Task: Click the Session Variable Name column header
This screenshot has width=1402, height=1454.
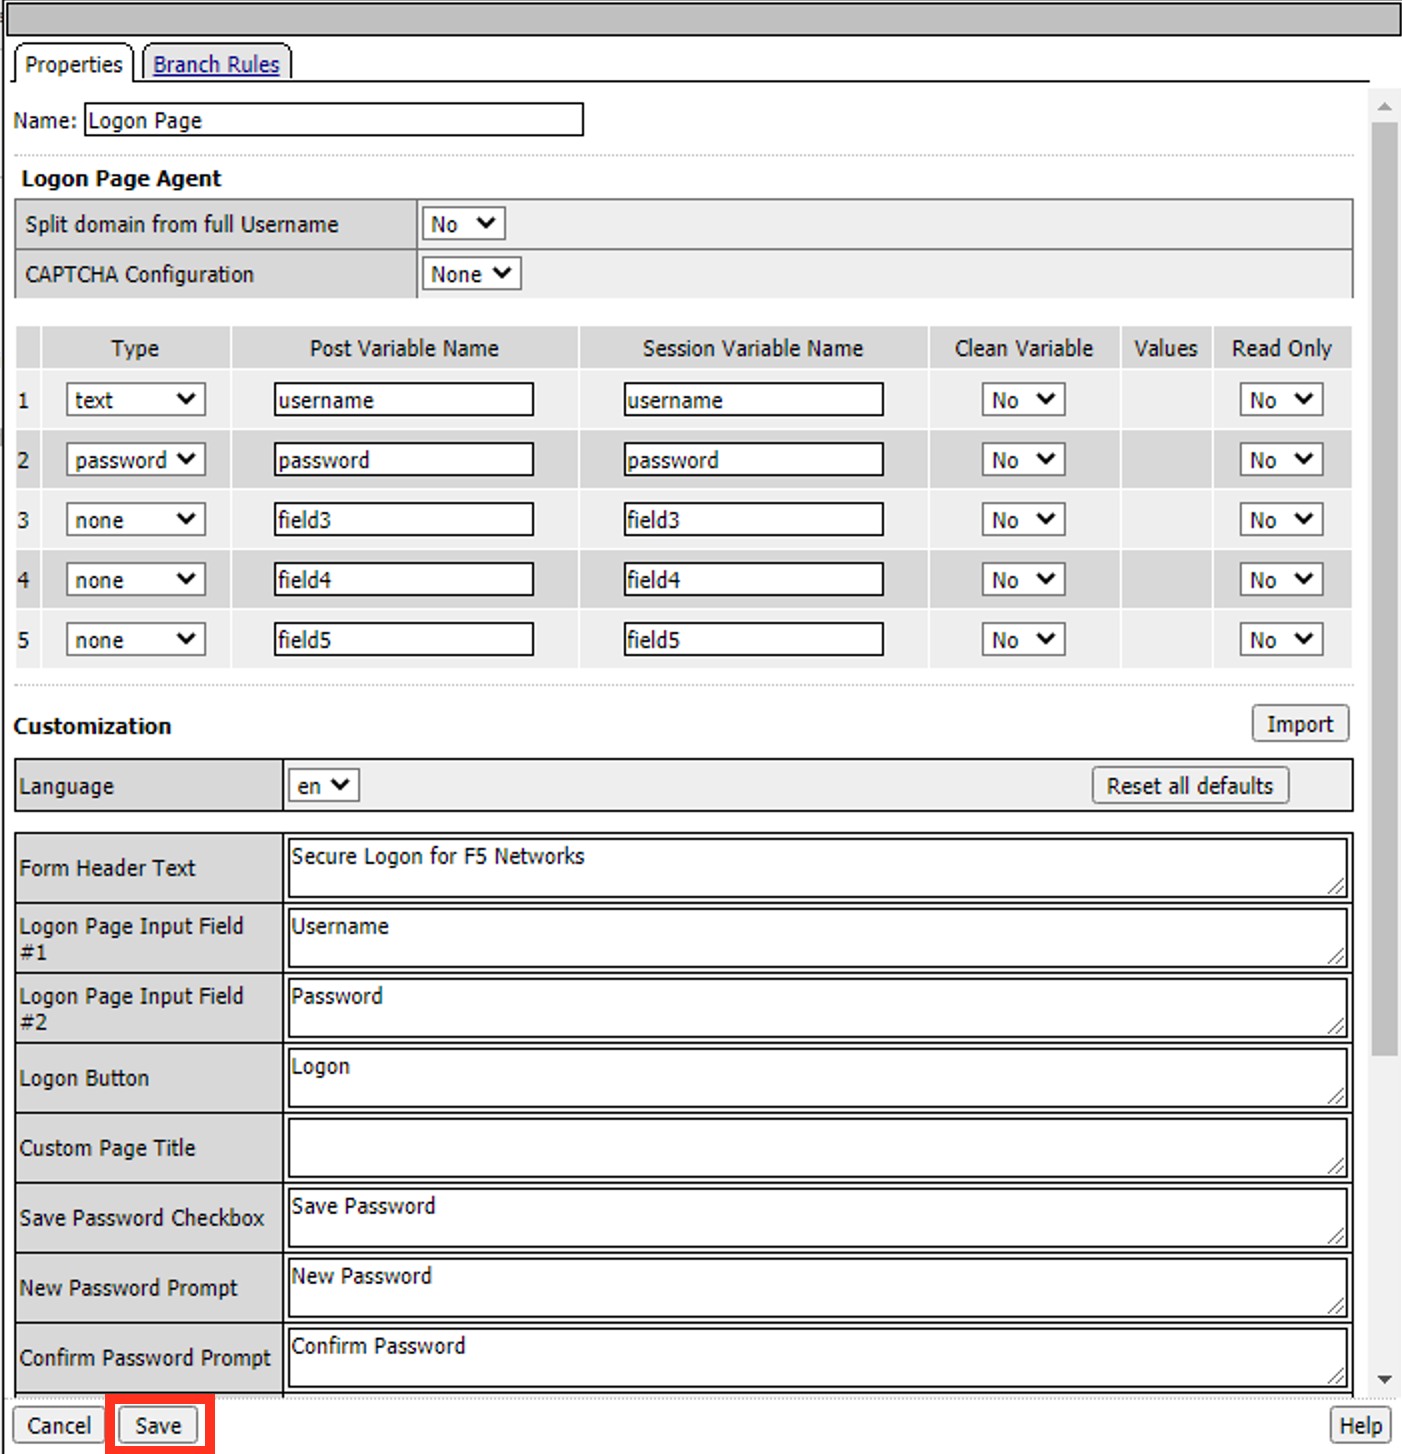Action: tap(753, 348)
